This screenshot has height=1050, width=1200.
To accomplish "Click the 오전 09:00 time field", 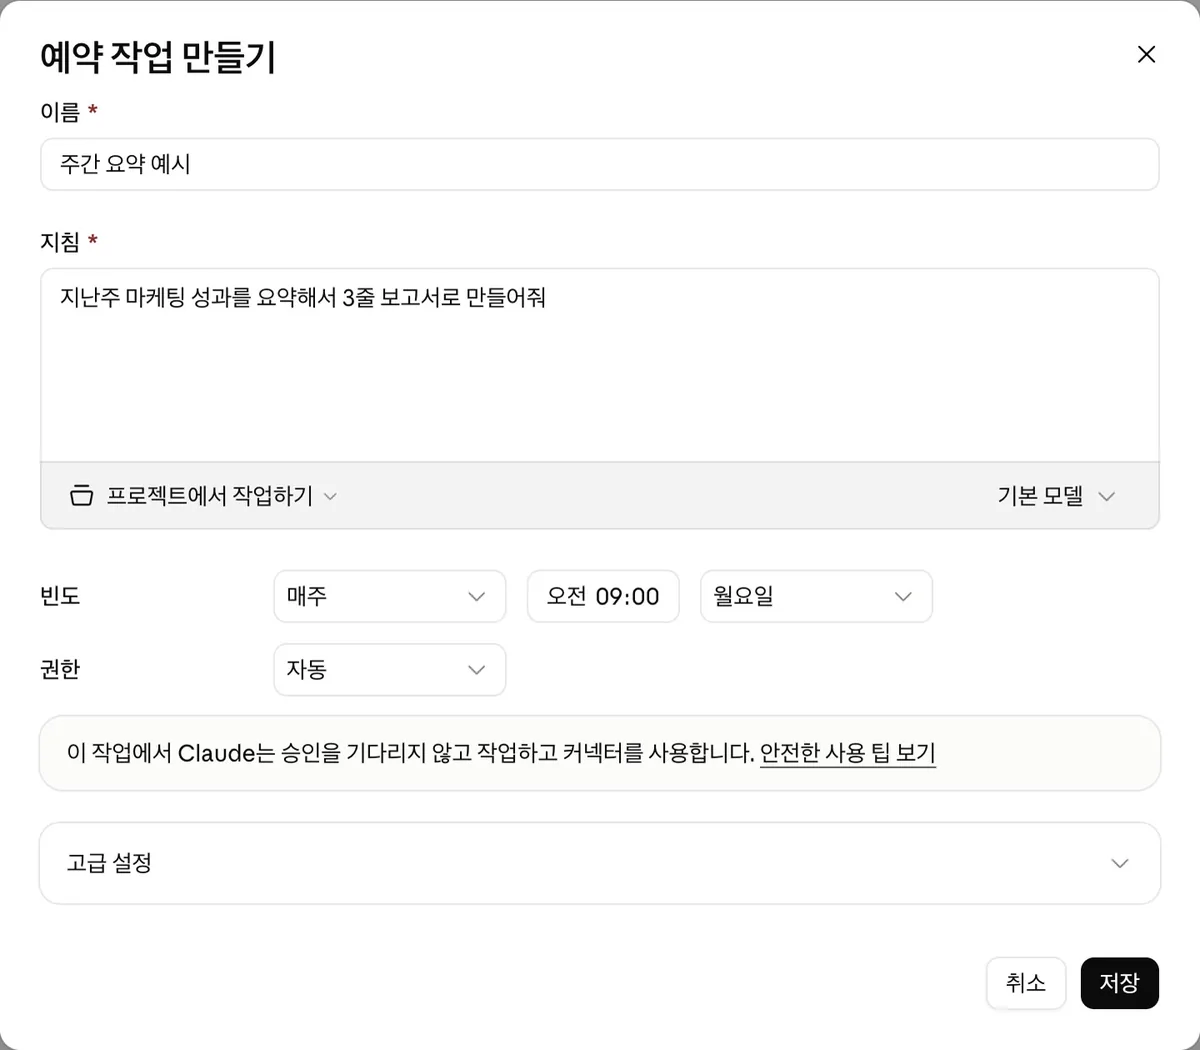I will click(603, 596).
